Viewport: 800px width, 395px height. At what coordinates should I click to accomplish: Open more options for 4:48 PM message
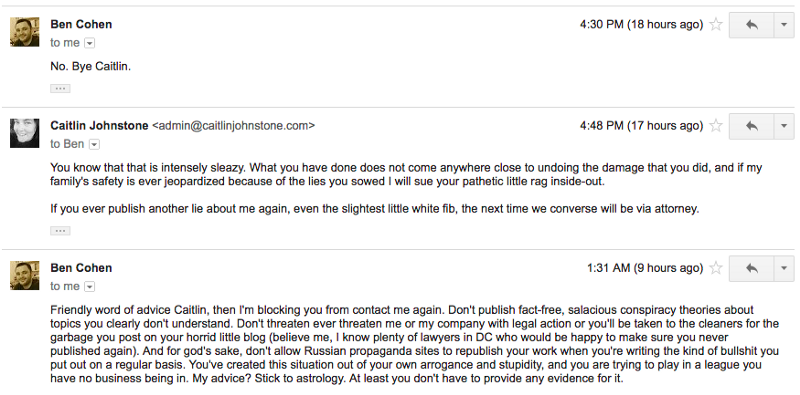click(784, 126)
